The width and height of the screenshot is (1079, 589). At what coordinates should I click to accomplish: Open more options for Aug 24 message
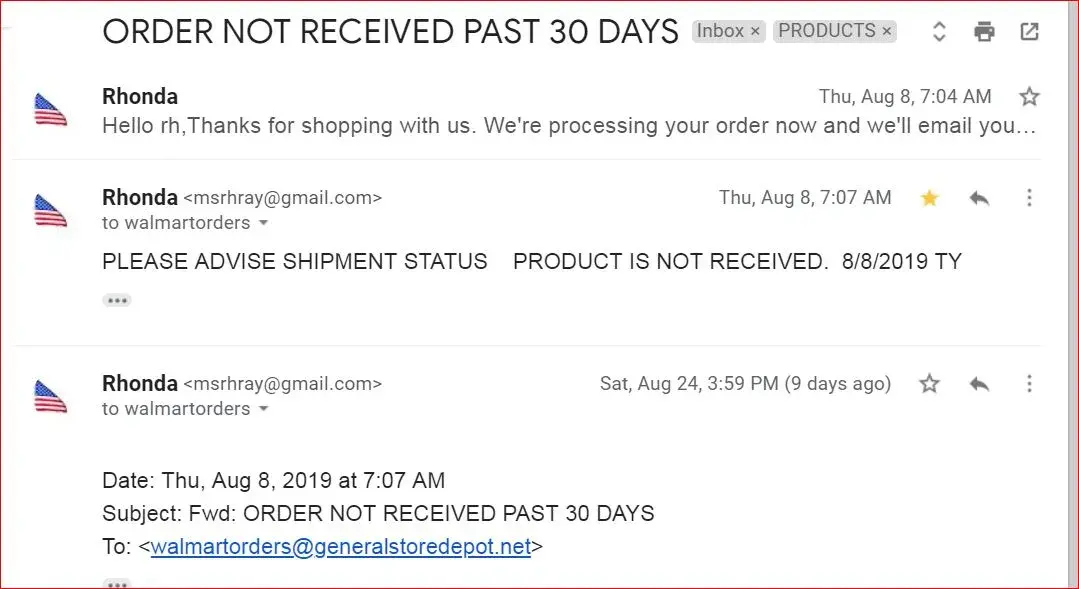[x=1029, y=384]
